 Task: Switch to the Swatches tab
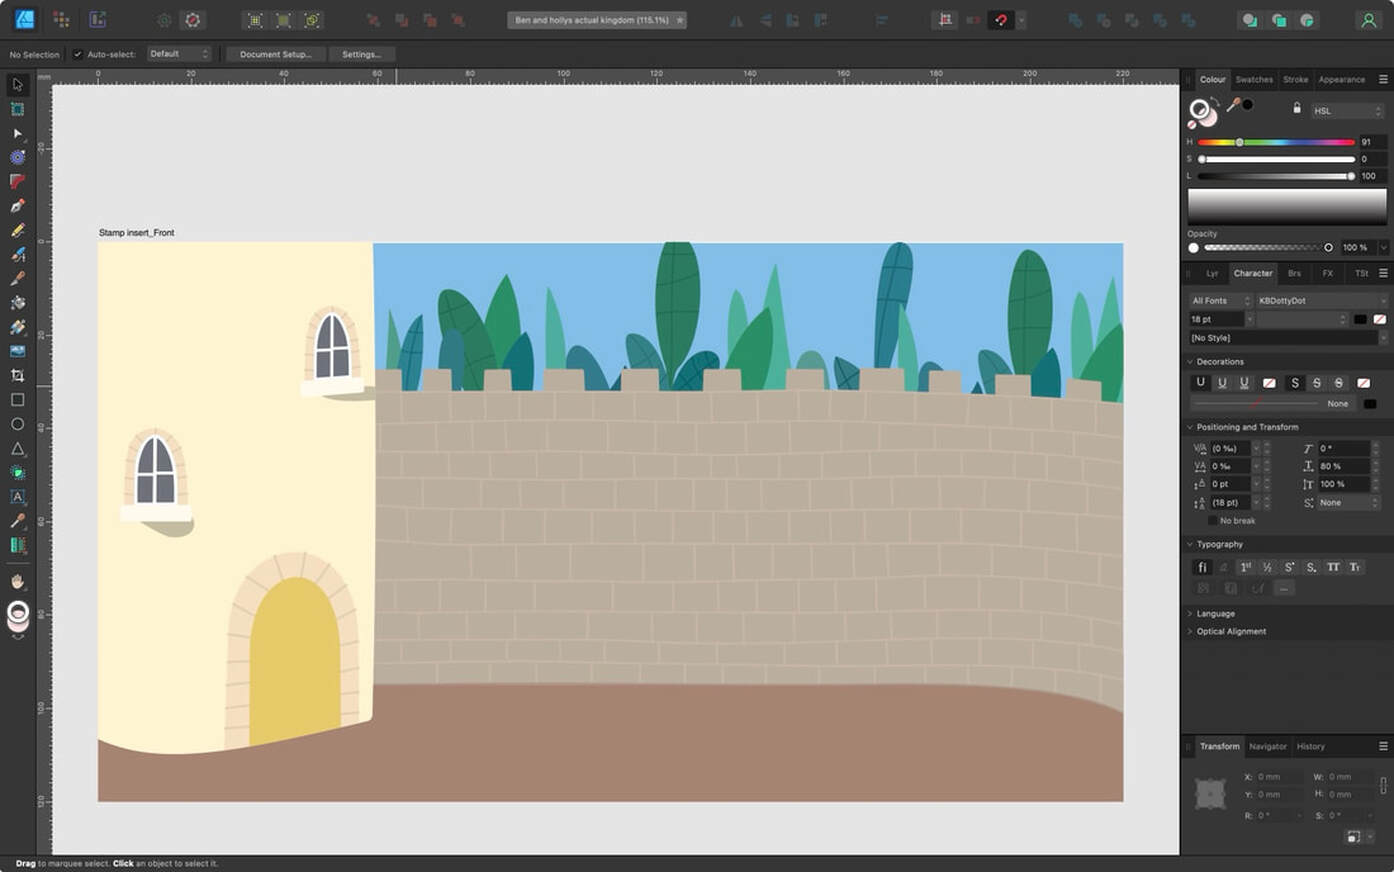(1254, 79)
